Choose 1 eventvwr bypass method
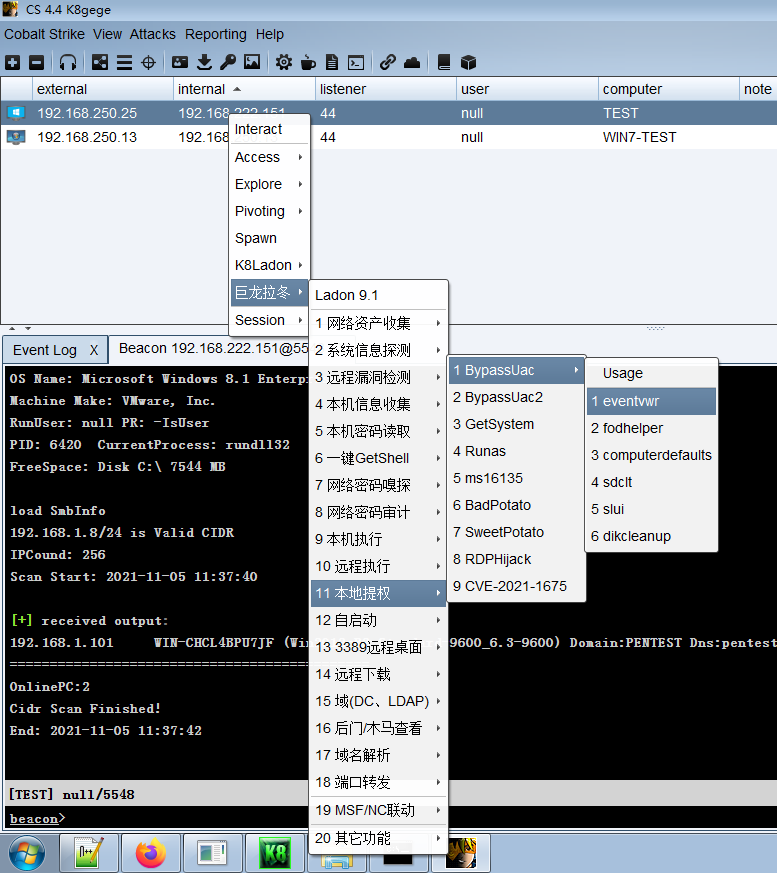 (x=651, y=401)
